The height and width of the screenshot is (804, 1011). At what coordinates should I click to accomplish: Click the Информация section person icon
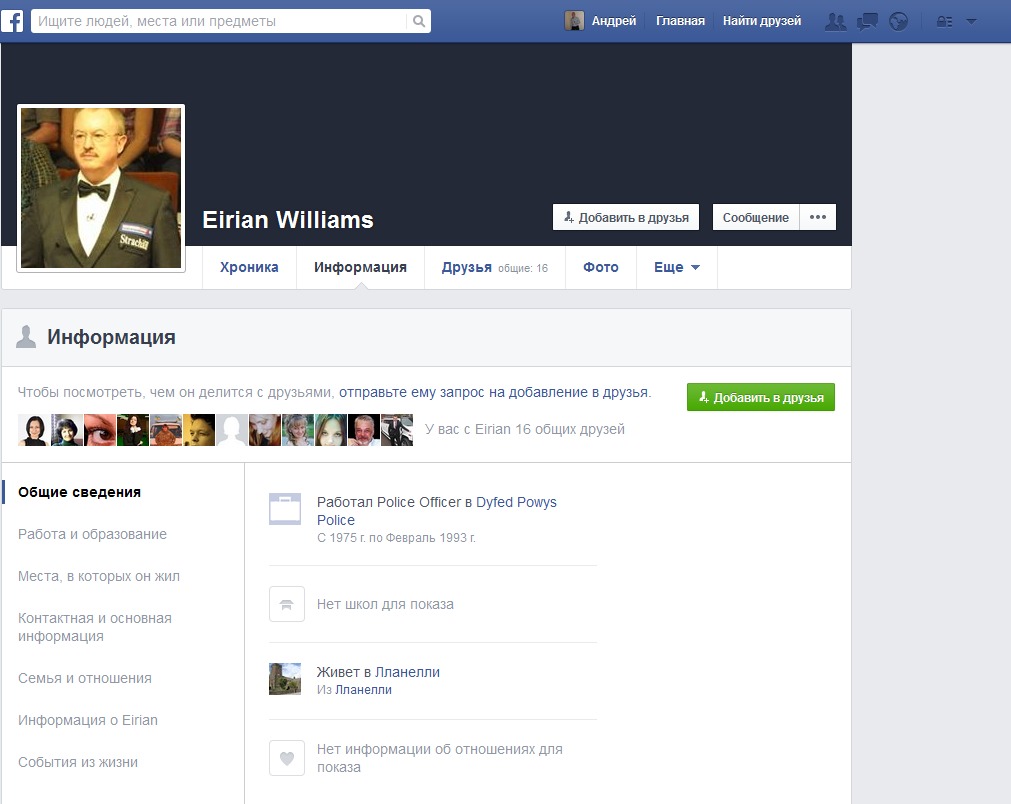pyautogui.click(x=26, y=337)
